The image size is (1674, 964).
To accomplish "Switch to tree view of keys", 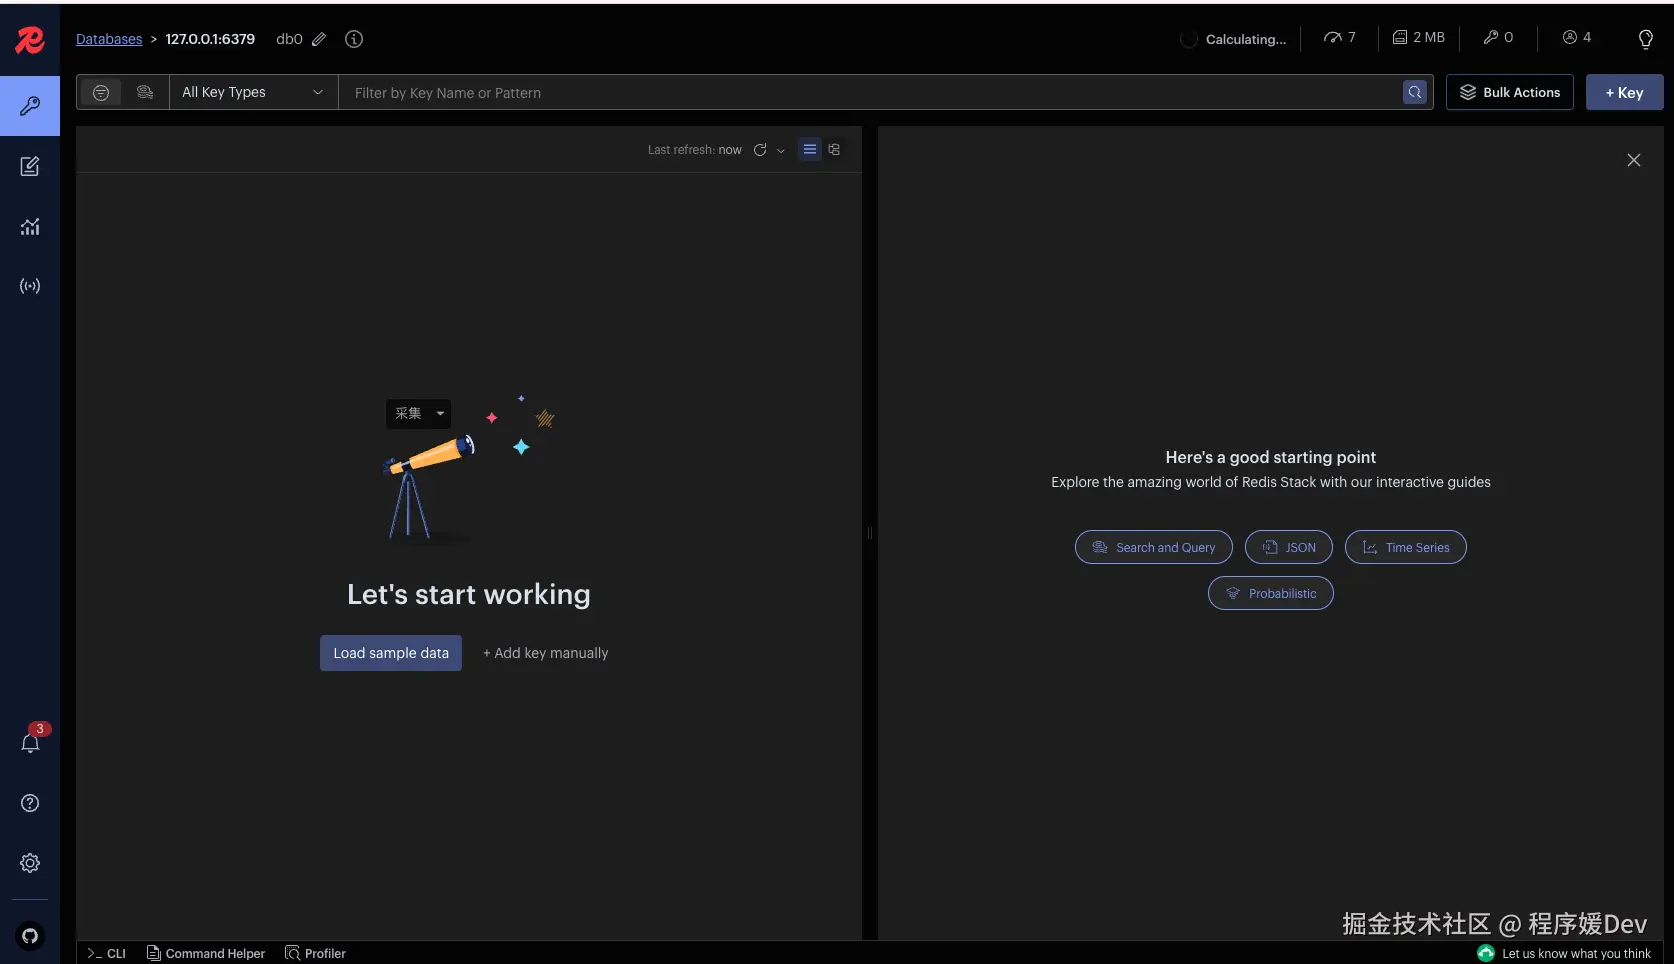I will 834,150.
